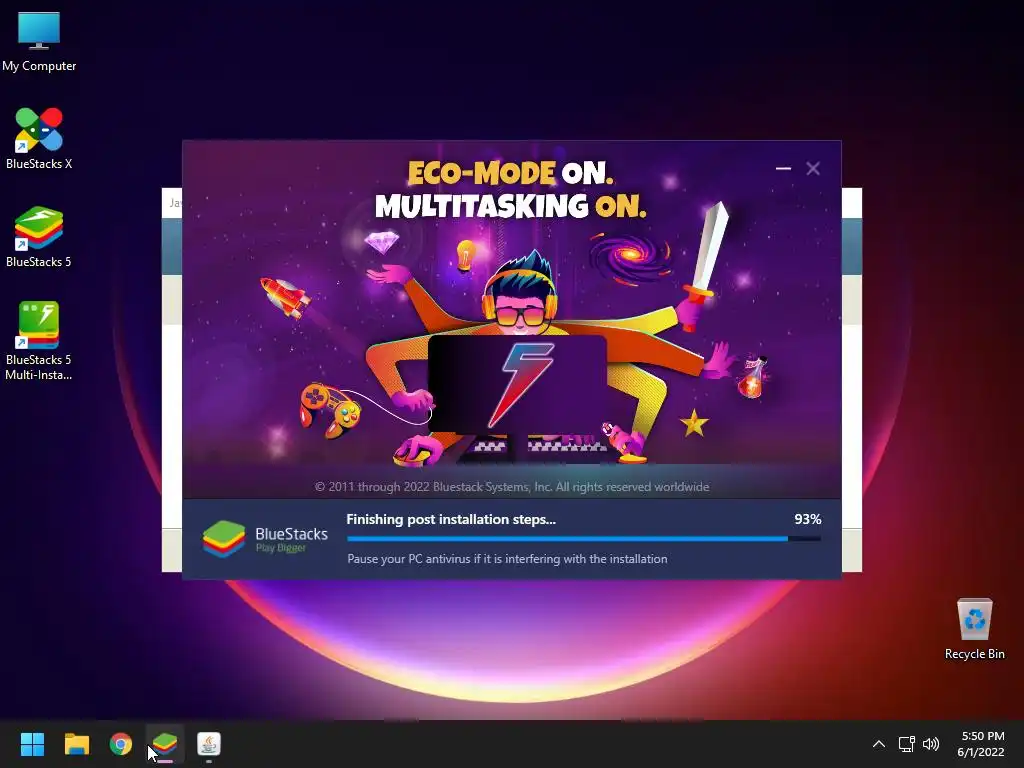The image size is (1024, 768).
Task: Click the installation progress bar
Action: (x=584, y=539)
